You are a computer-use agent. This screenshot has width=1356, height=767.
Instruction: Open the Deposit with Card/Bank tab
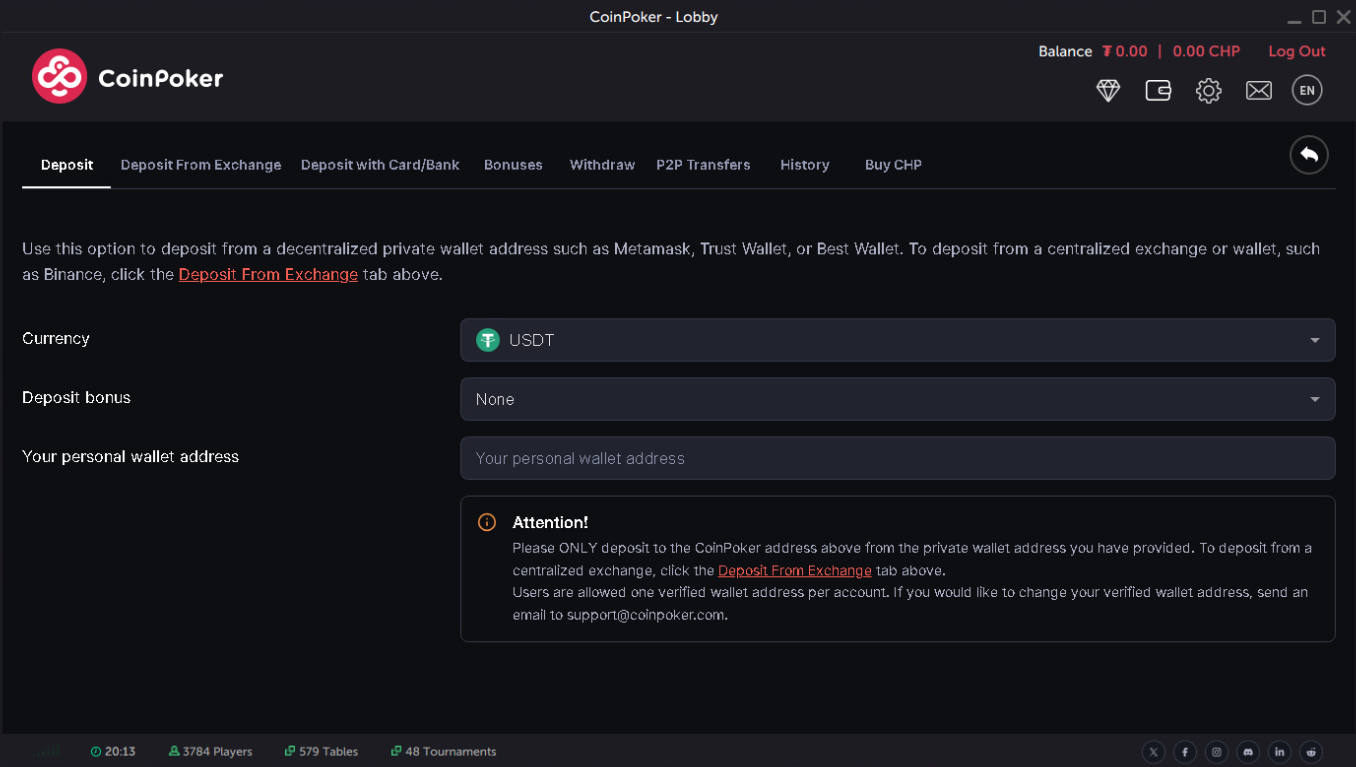(380, 165)
